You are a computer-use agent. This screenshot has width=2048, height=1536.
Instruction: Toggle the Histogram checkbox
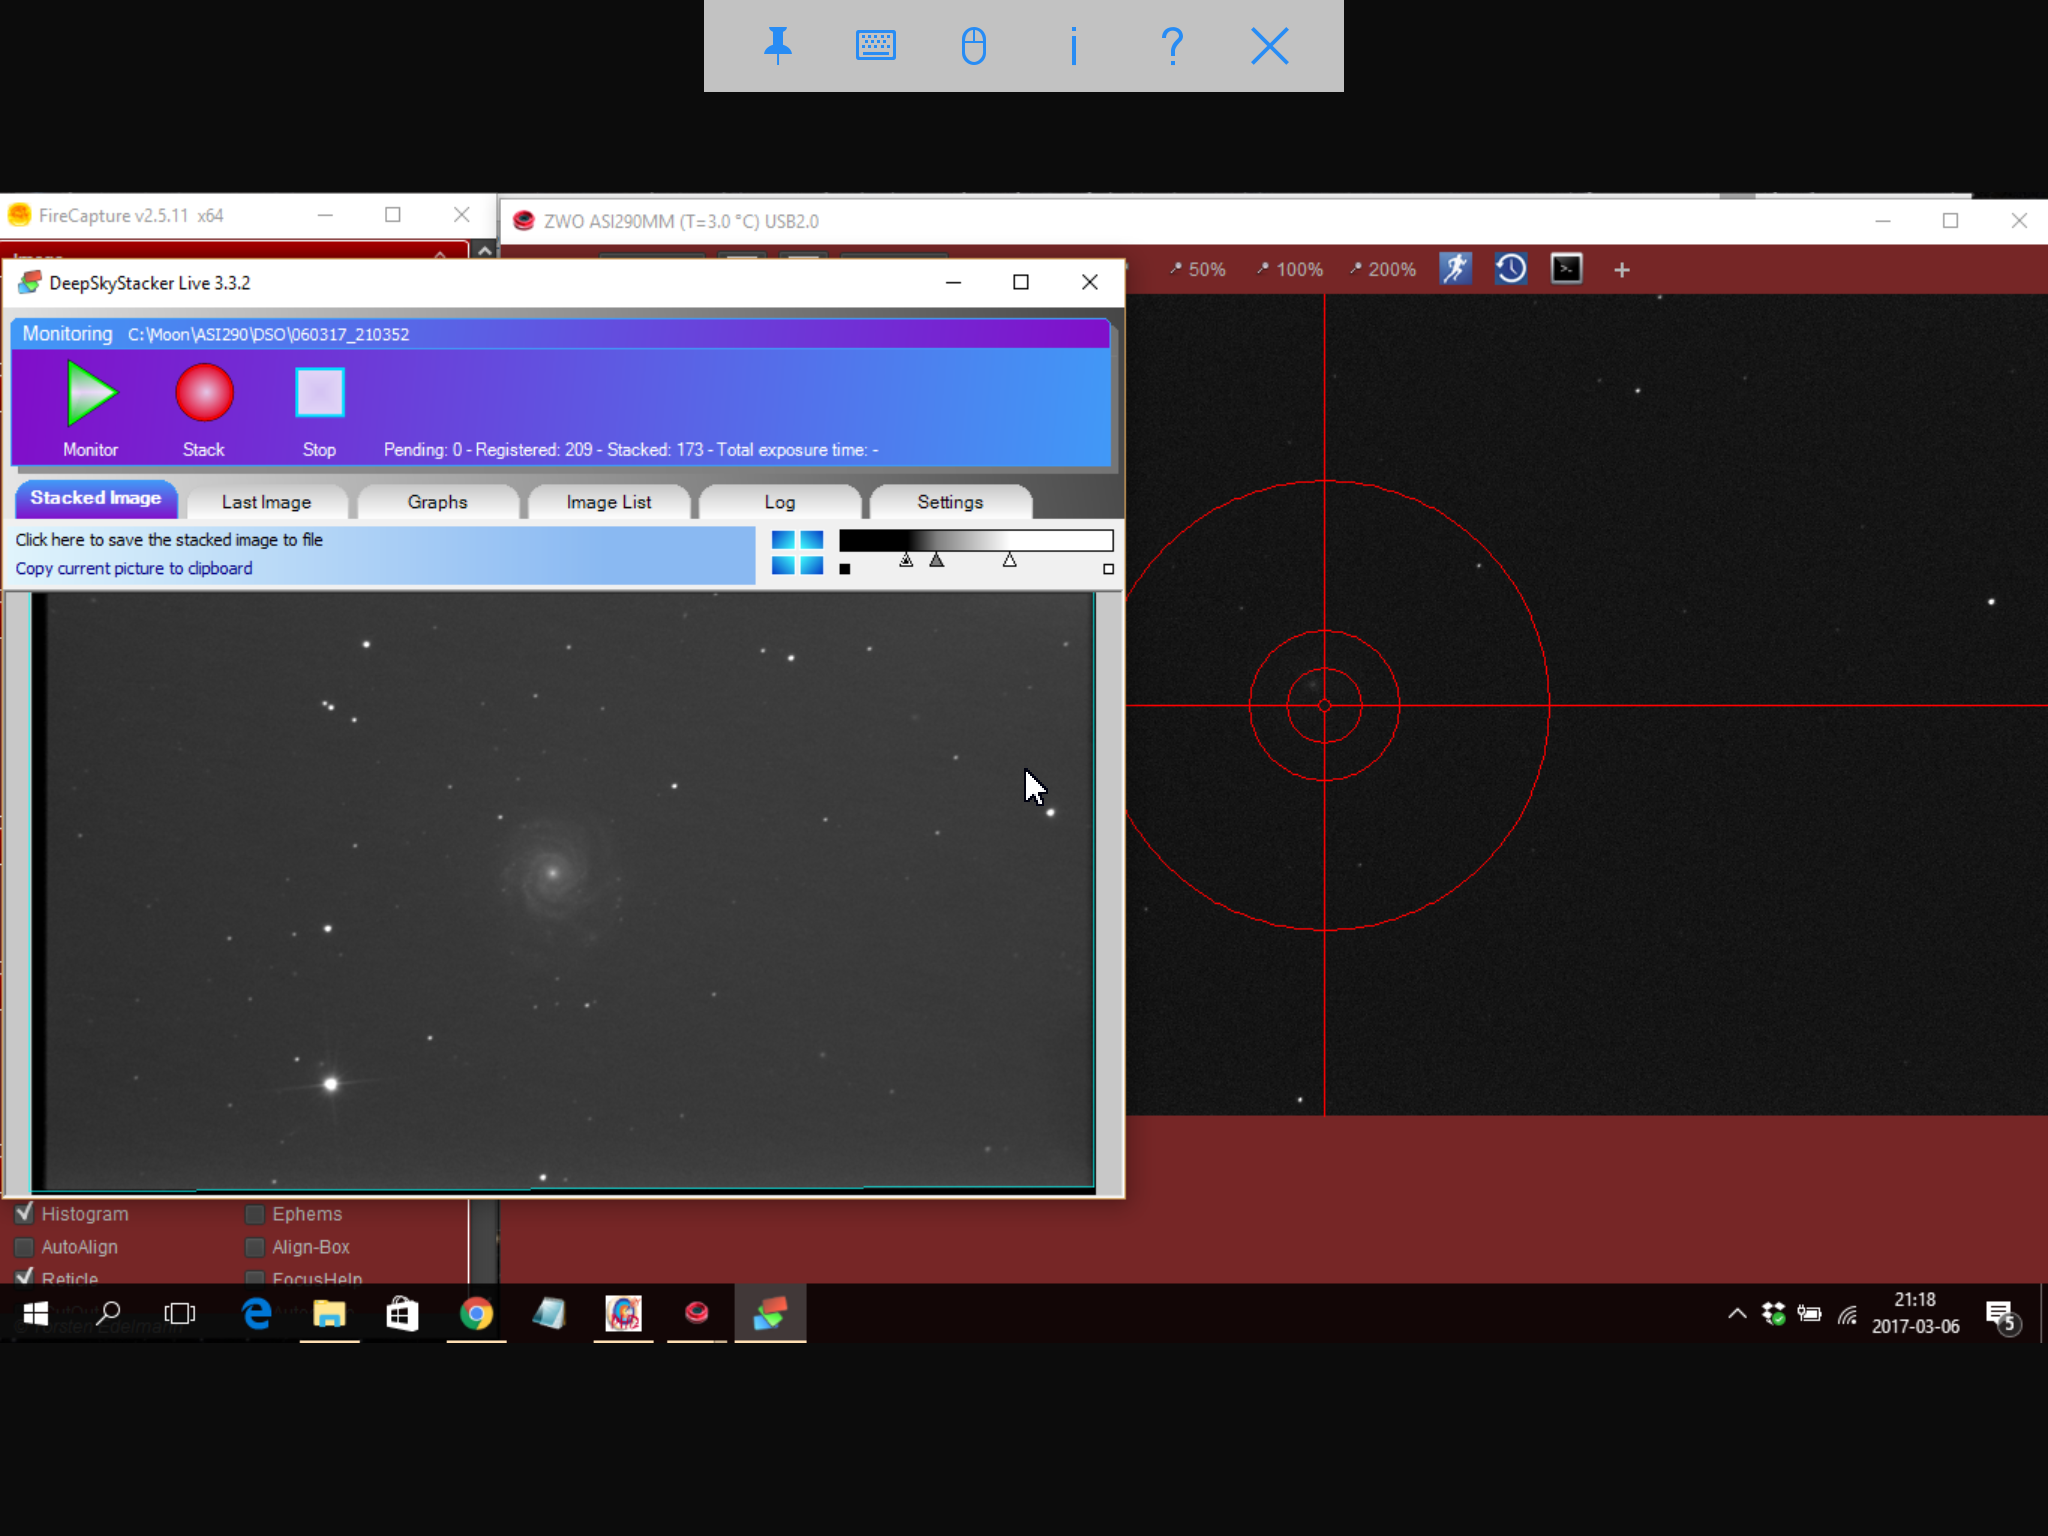point(25,1214)
